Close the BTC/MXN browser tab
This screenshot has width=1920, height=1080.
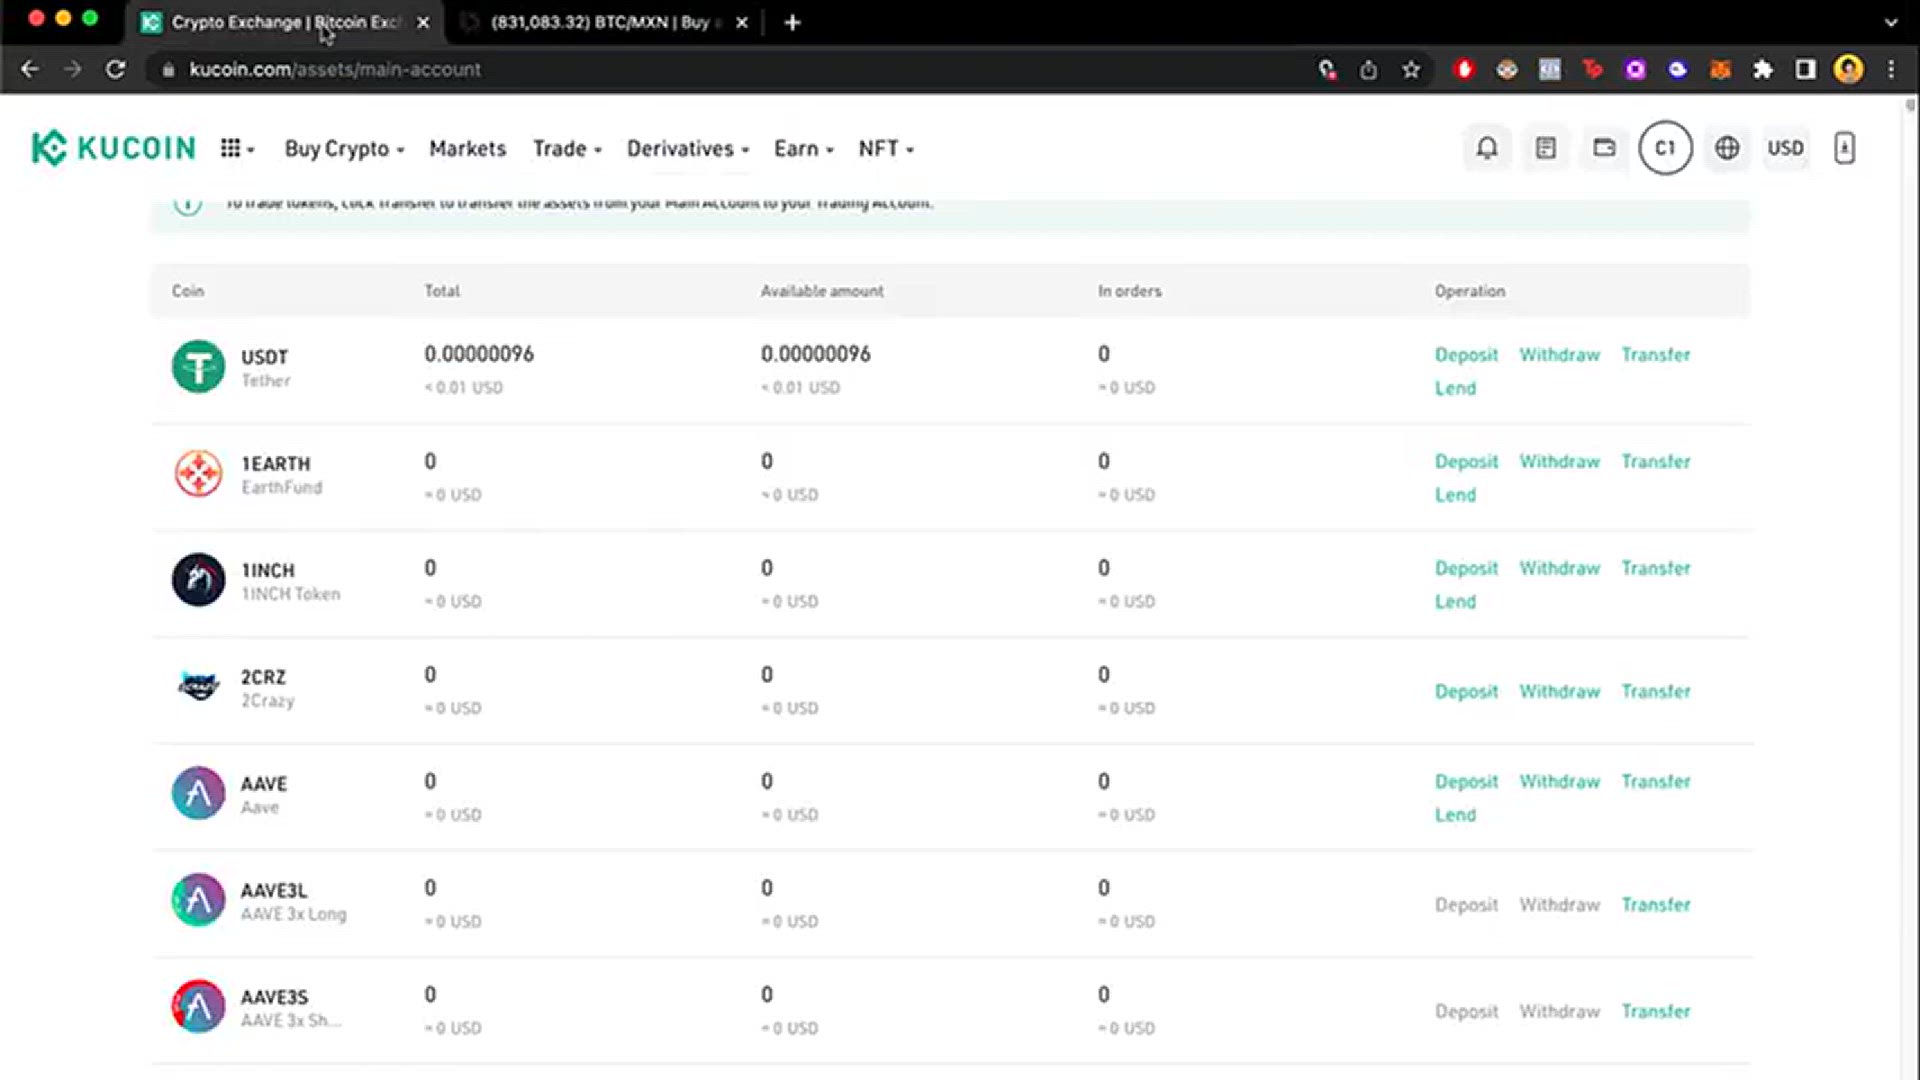pos(741,22)
